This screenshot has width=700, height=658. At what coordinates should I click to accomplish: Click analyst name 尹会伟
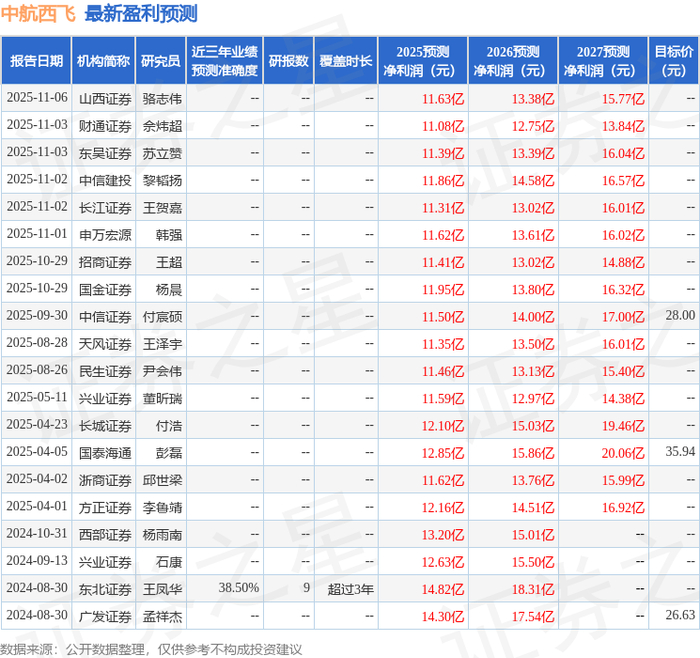coord(162,371)
